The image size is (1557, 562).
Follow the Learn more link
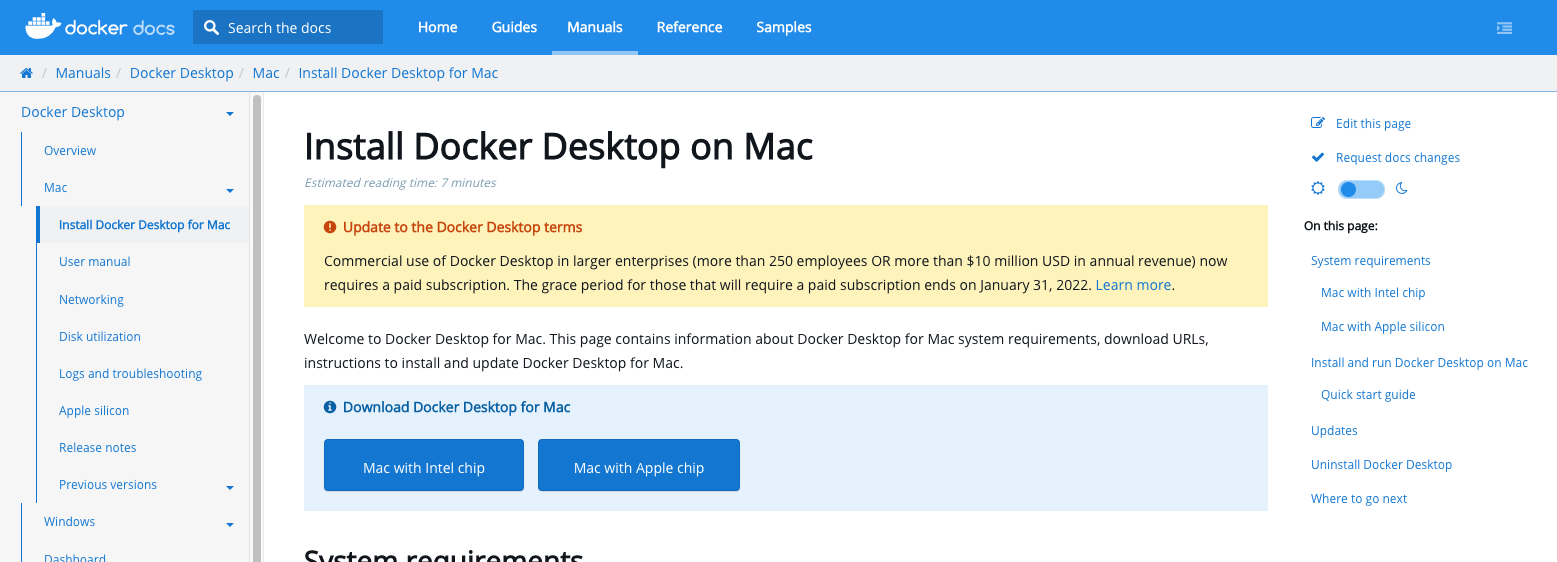[1133, 285]
